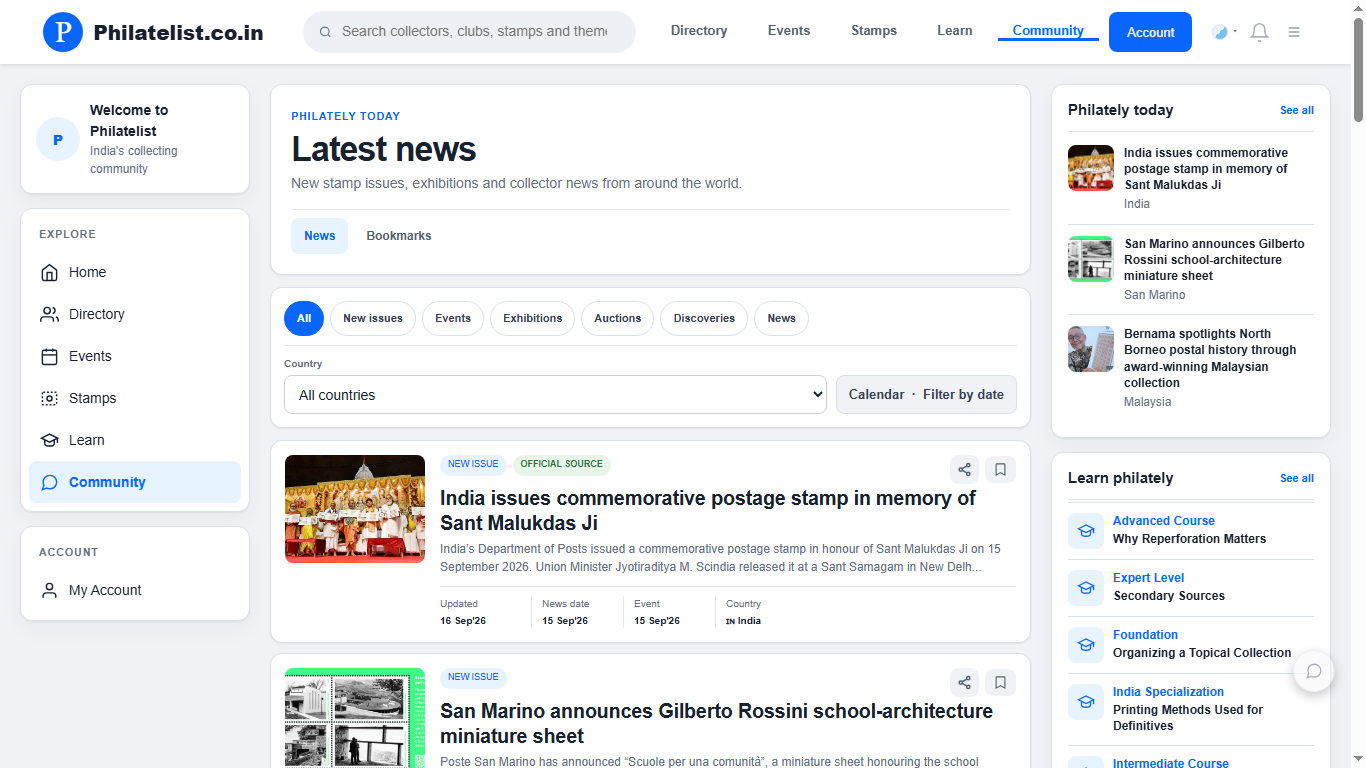Viewport: 1366px width, 768px height.
Task: Click the Sant Malukdas Ji article thumbnail
Action: (355, 509)
